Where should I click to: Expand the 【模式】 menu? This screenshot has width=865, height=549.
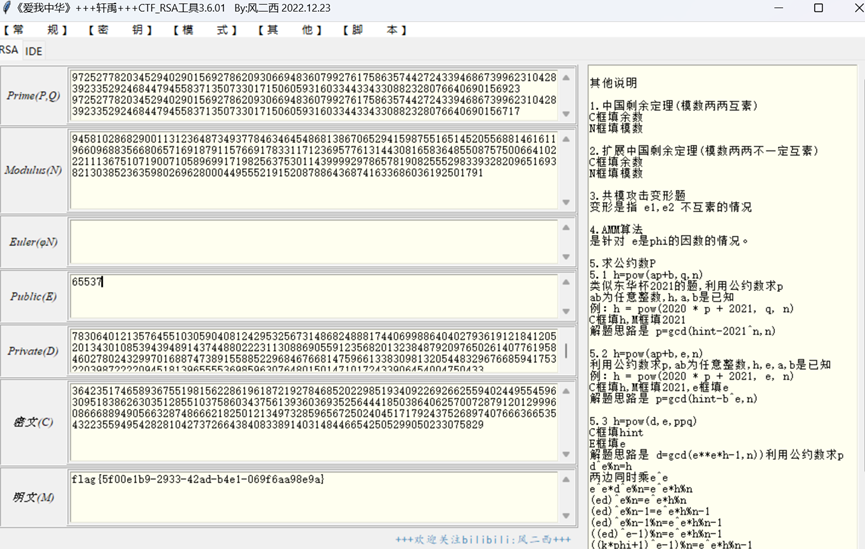pyautogui.click(x=205, y=30)
